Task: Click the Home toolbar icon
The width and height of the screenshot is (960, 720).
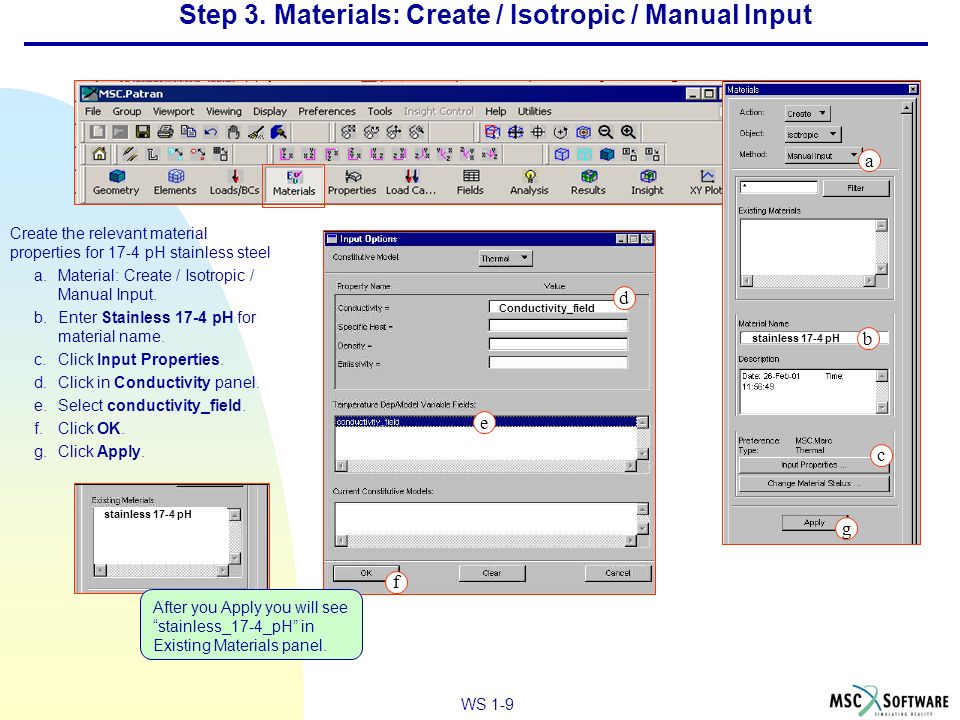Action: pos(99,154)
